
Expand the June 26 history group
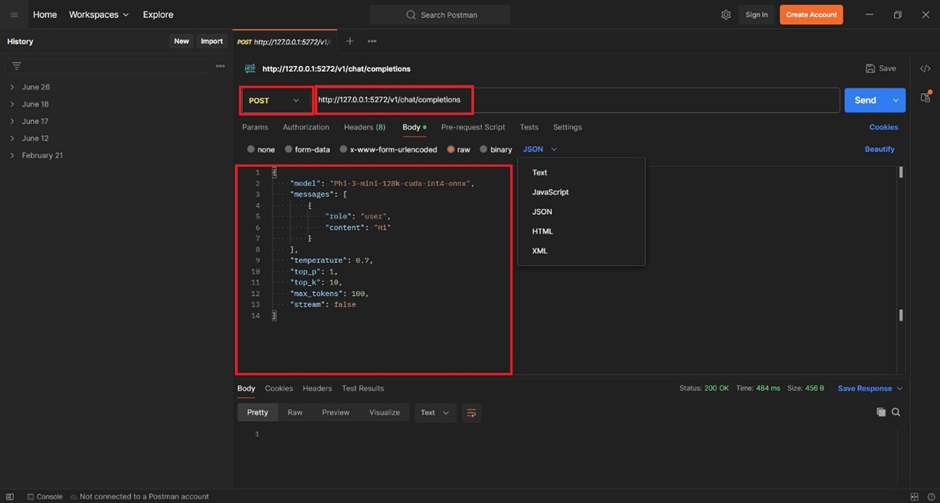(35, 87)
